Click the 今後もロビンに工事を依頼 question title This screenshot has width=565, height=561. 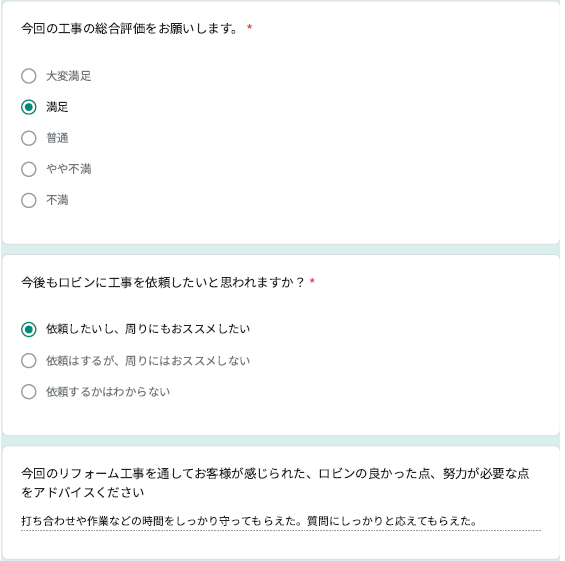point(163,282)
